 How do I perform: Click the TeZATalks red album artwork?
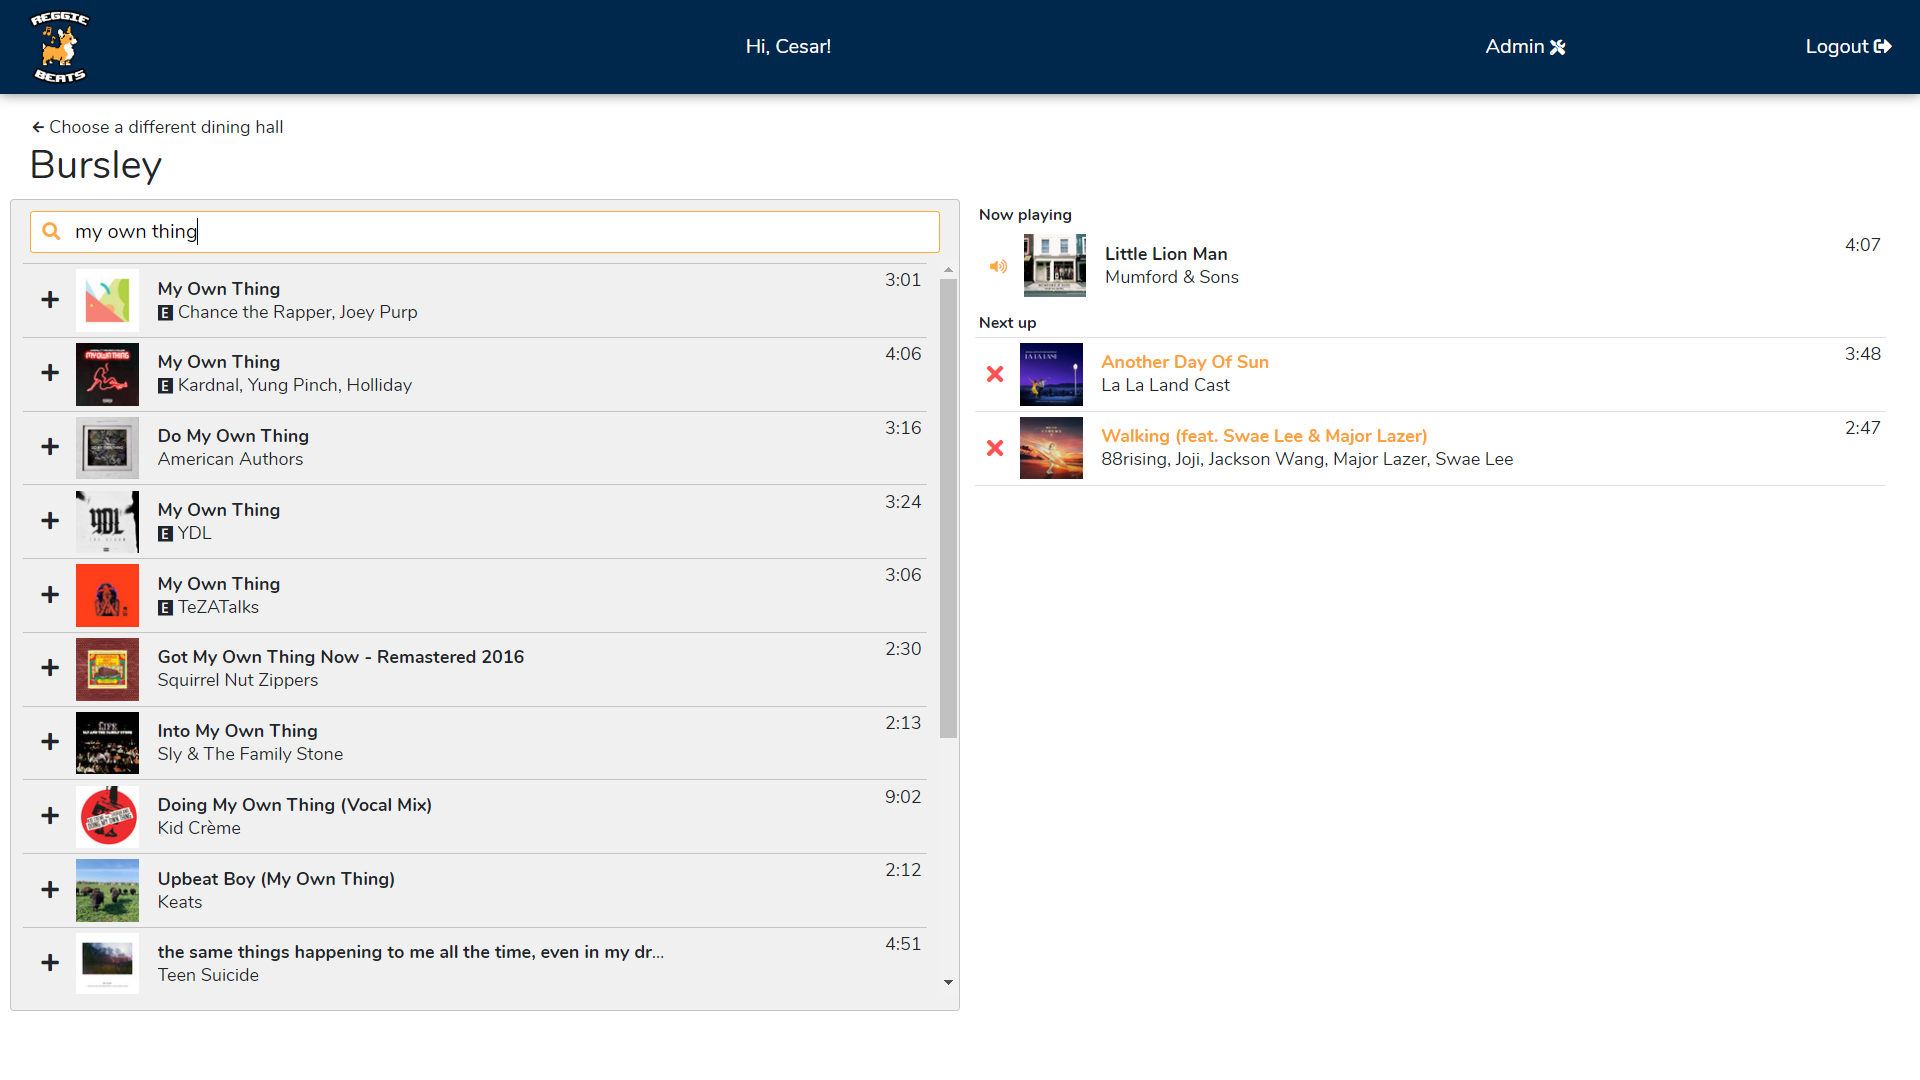[x=107, y=595]
